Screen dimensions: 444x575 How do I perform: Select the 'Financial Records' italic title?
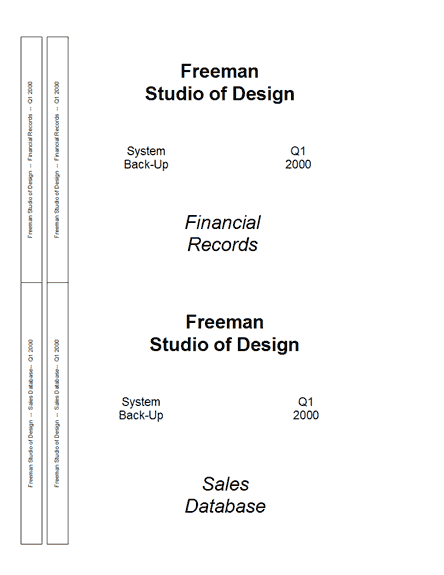pyautogui.click(x=223, y=234)
